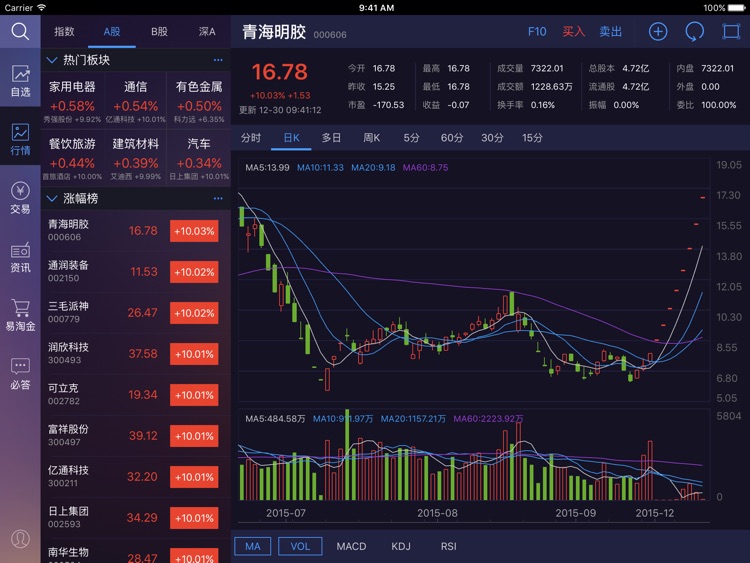
Task: Switch to the A股 tab
Action: tap(112, 32)
